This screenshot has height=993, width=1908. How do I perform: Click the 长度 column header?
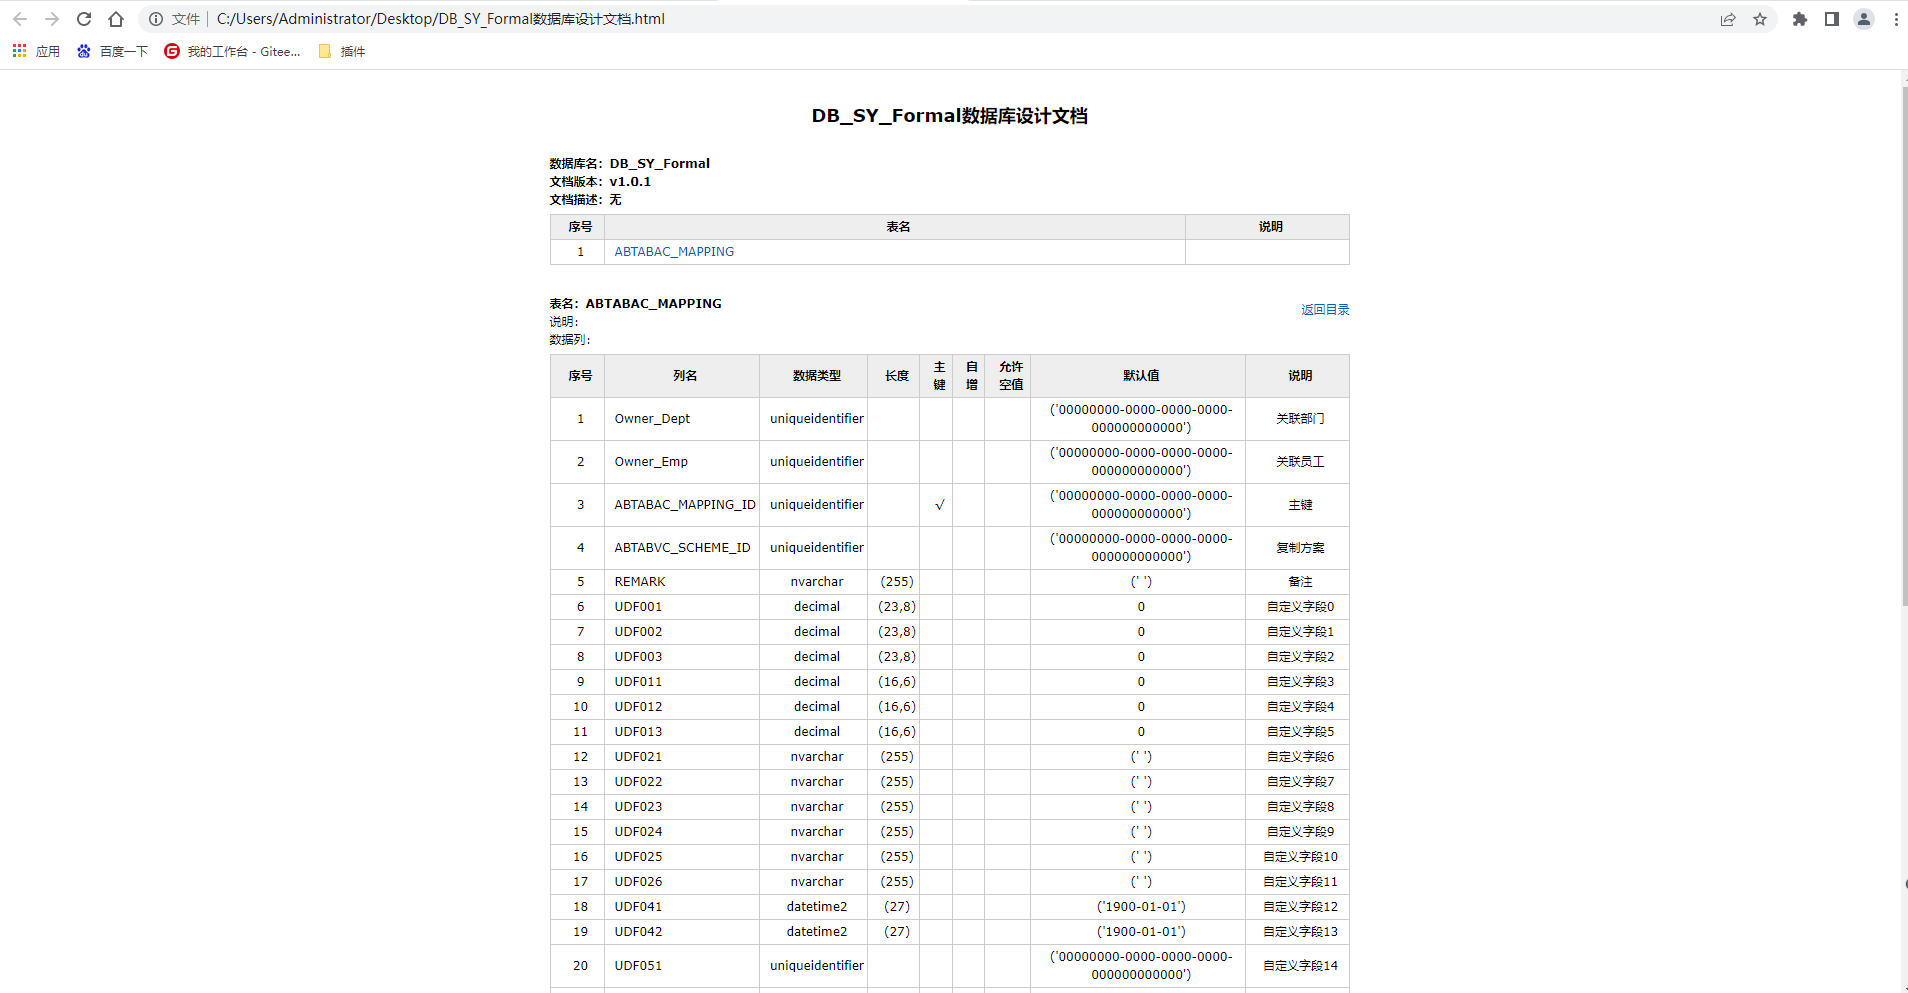[894, 376]
